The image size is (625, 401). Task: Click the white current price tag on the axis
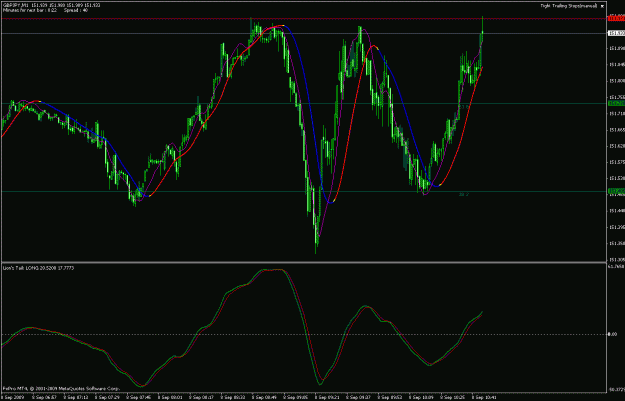point(616,33)
